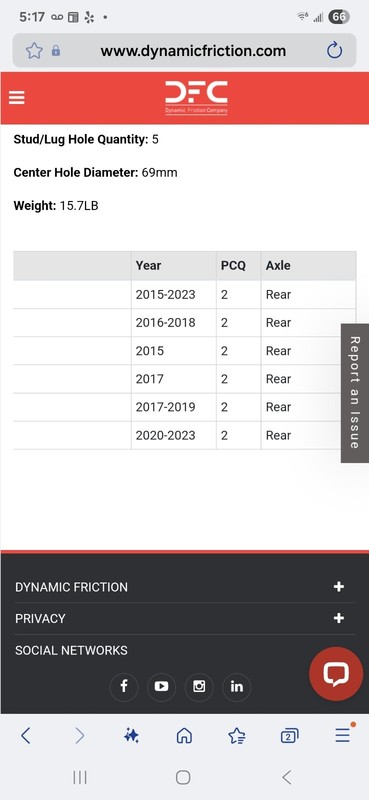This screenshot has width=369, height=800.
Task: Select the Social Networks footer heading
Action: pos(71,650)
